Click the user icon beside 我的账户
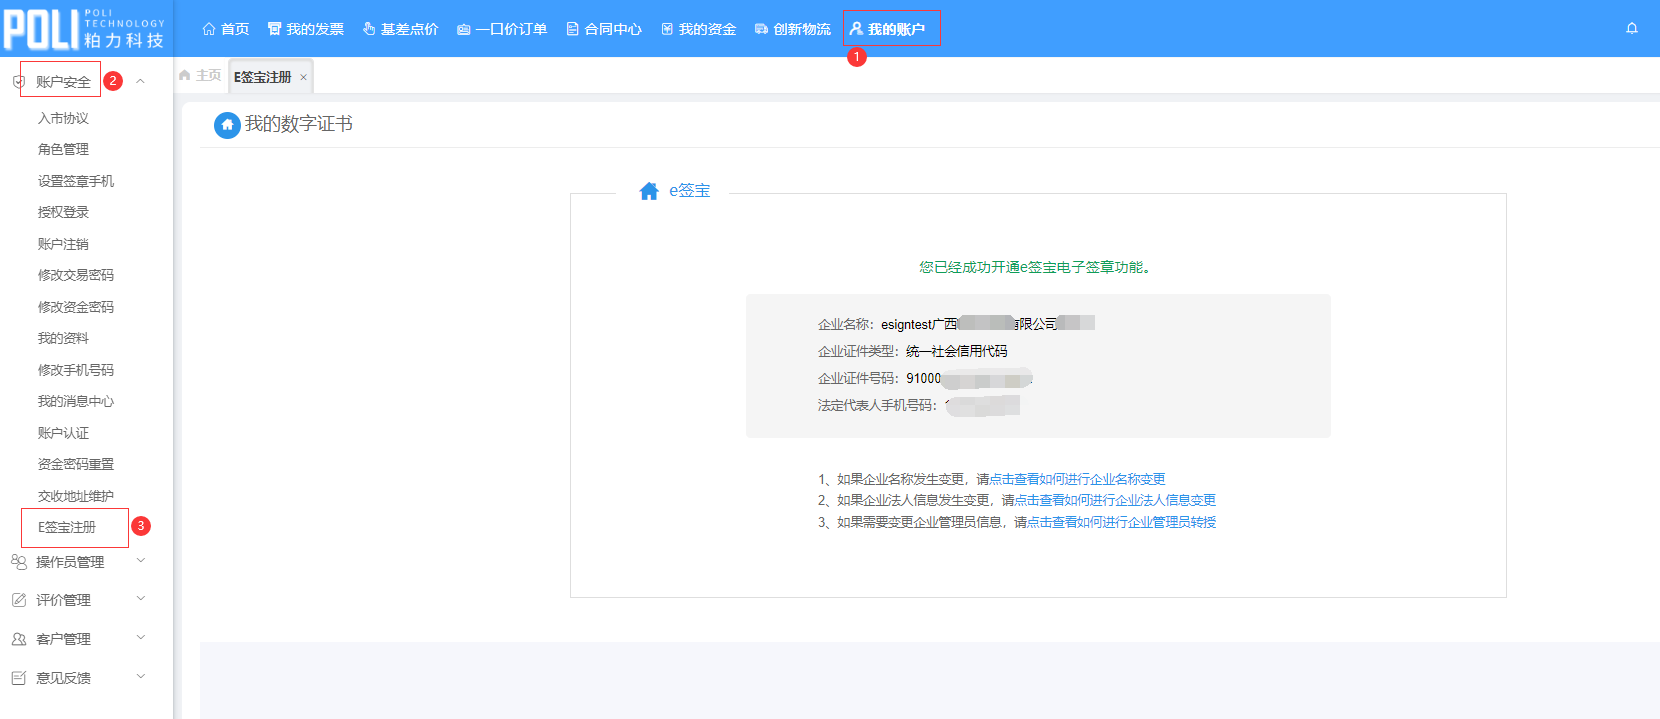 click(856, 29)
